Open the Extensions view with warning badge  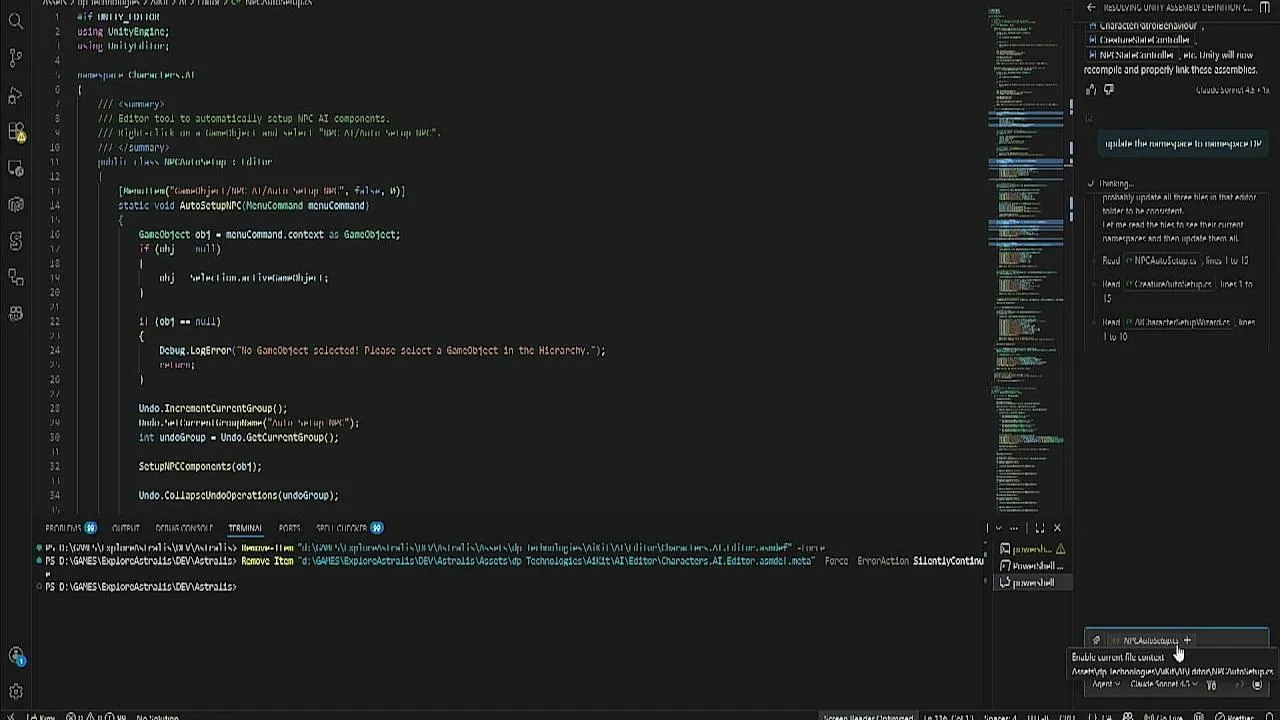click(16, 131)
